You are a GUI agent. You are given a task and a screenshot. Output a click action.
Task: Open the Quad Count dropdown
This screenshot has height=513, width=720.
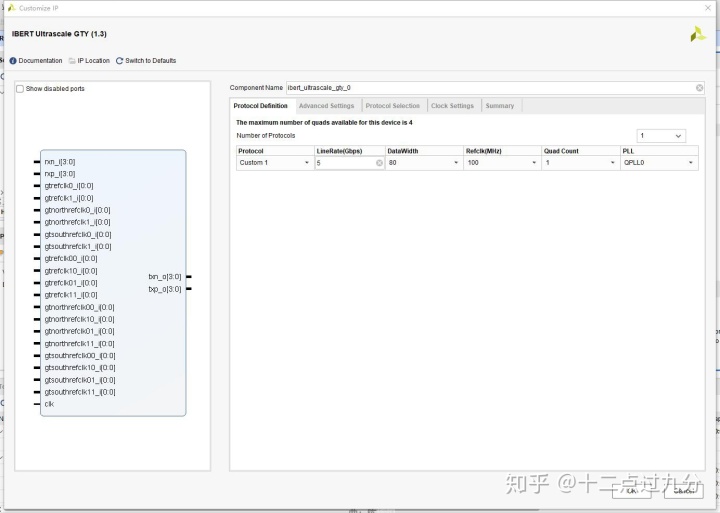580,163
